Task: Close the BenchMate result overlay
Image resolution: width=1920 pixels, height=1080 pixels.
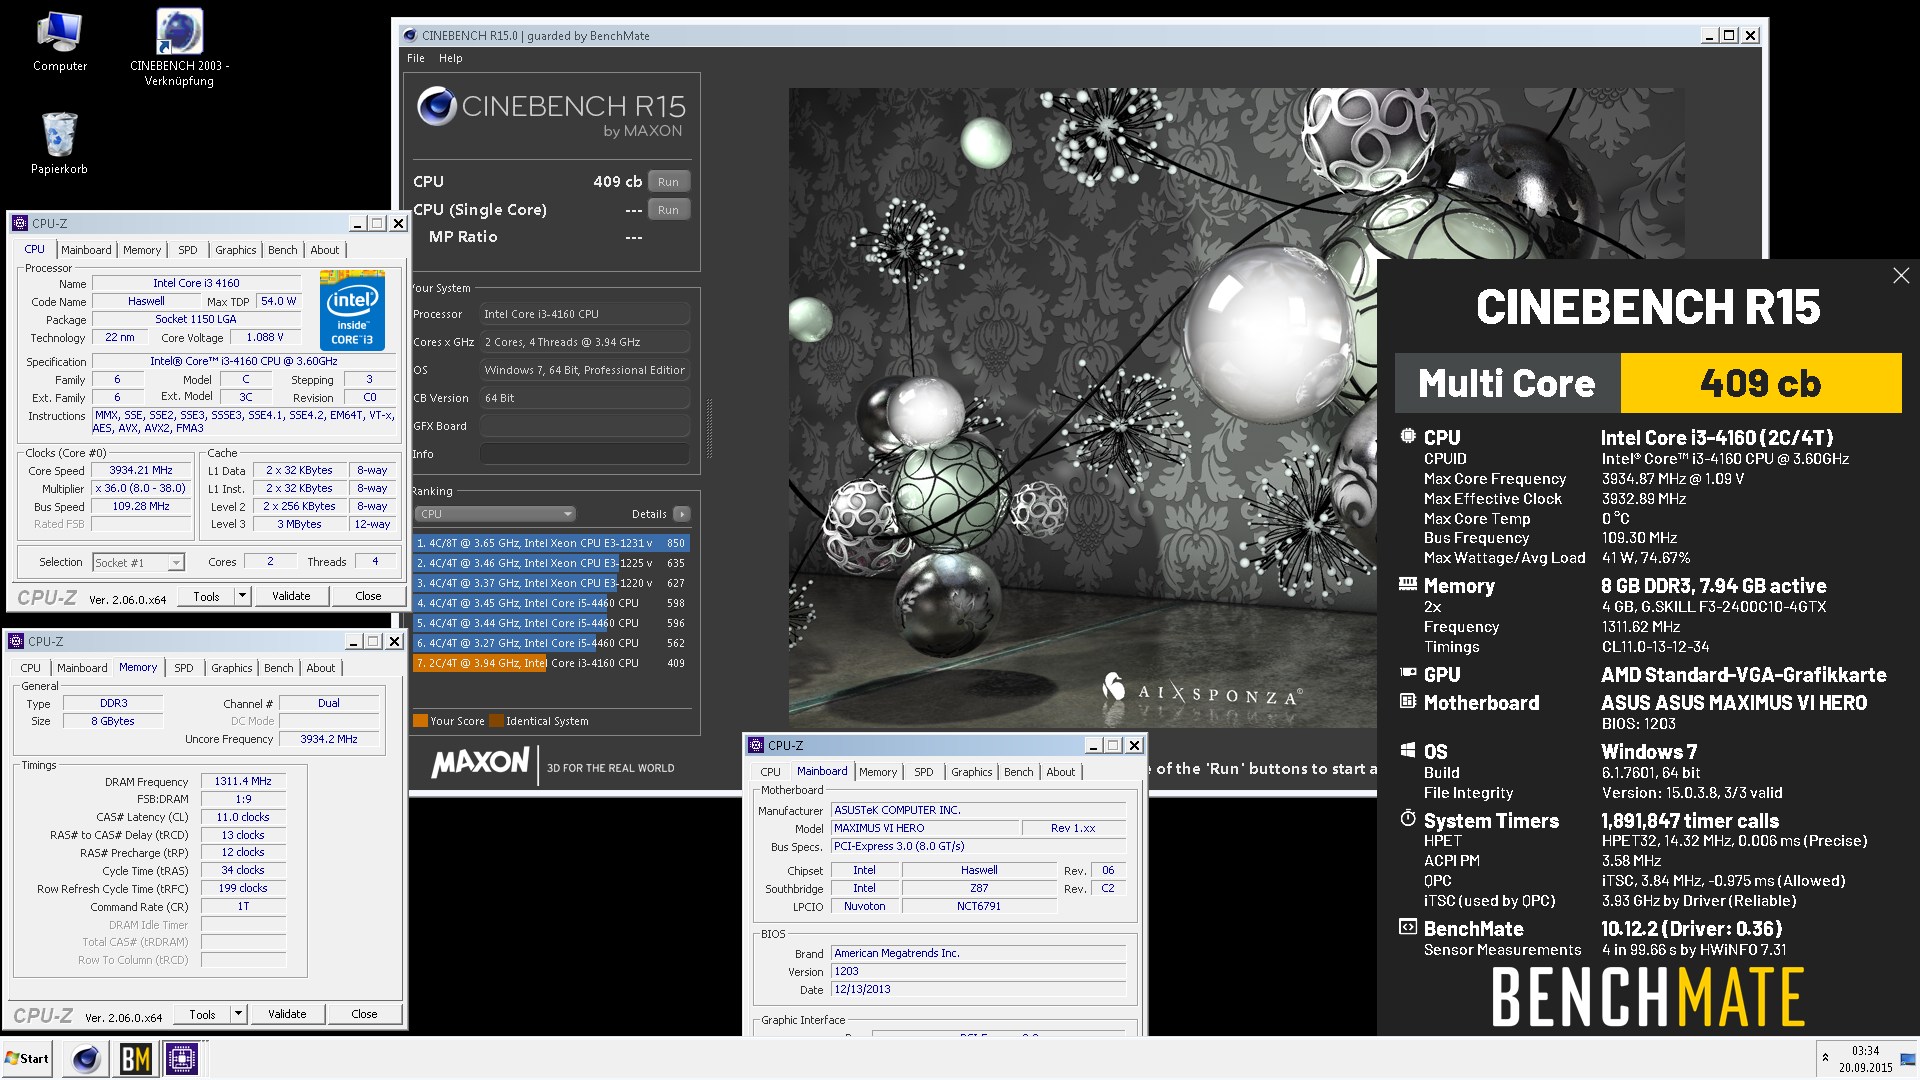Action: tap(1901, 275)
